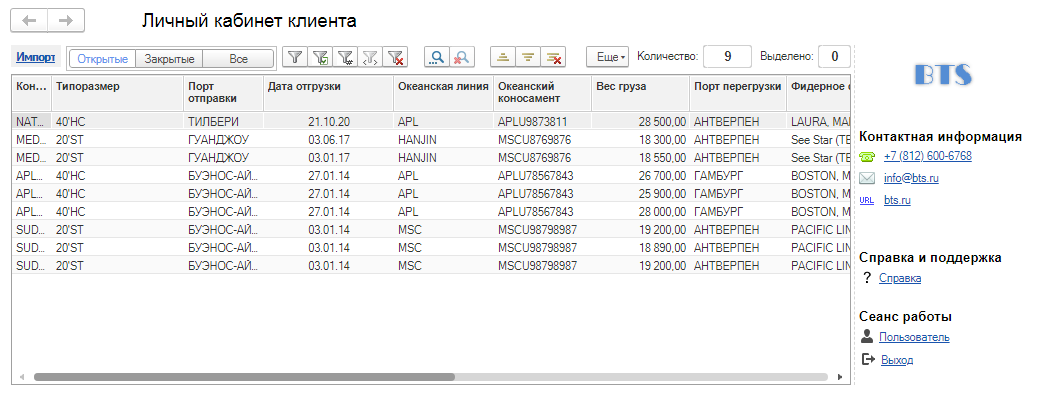Click the horizontal scrollbar left arrow
This screenshot has height=396, width=1044.
(22, 377)
